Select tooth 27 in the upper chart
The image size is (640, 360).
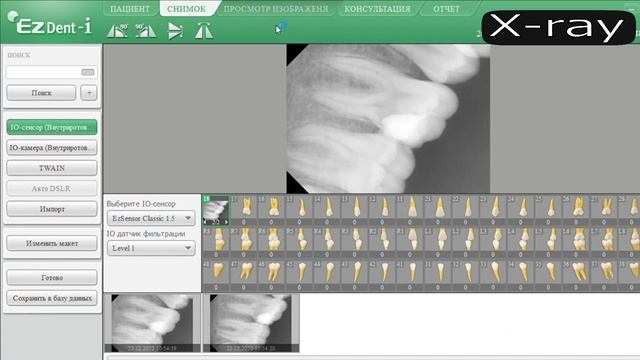pos(604,210)
